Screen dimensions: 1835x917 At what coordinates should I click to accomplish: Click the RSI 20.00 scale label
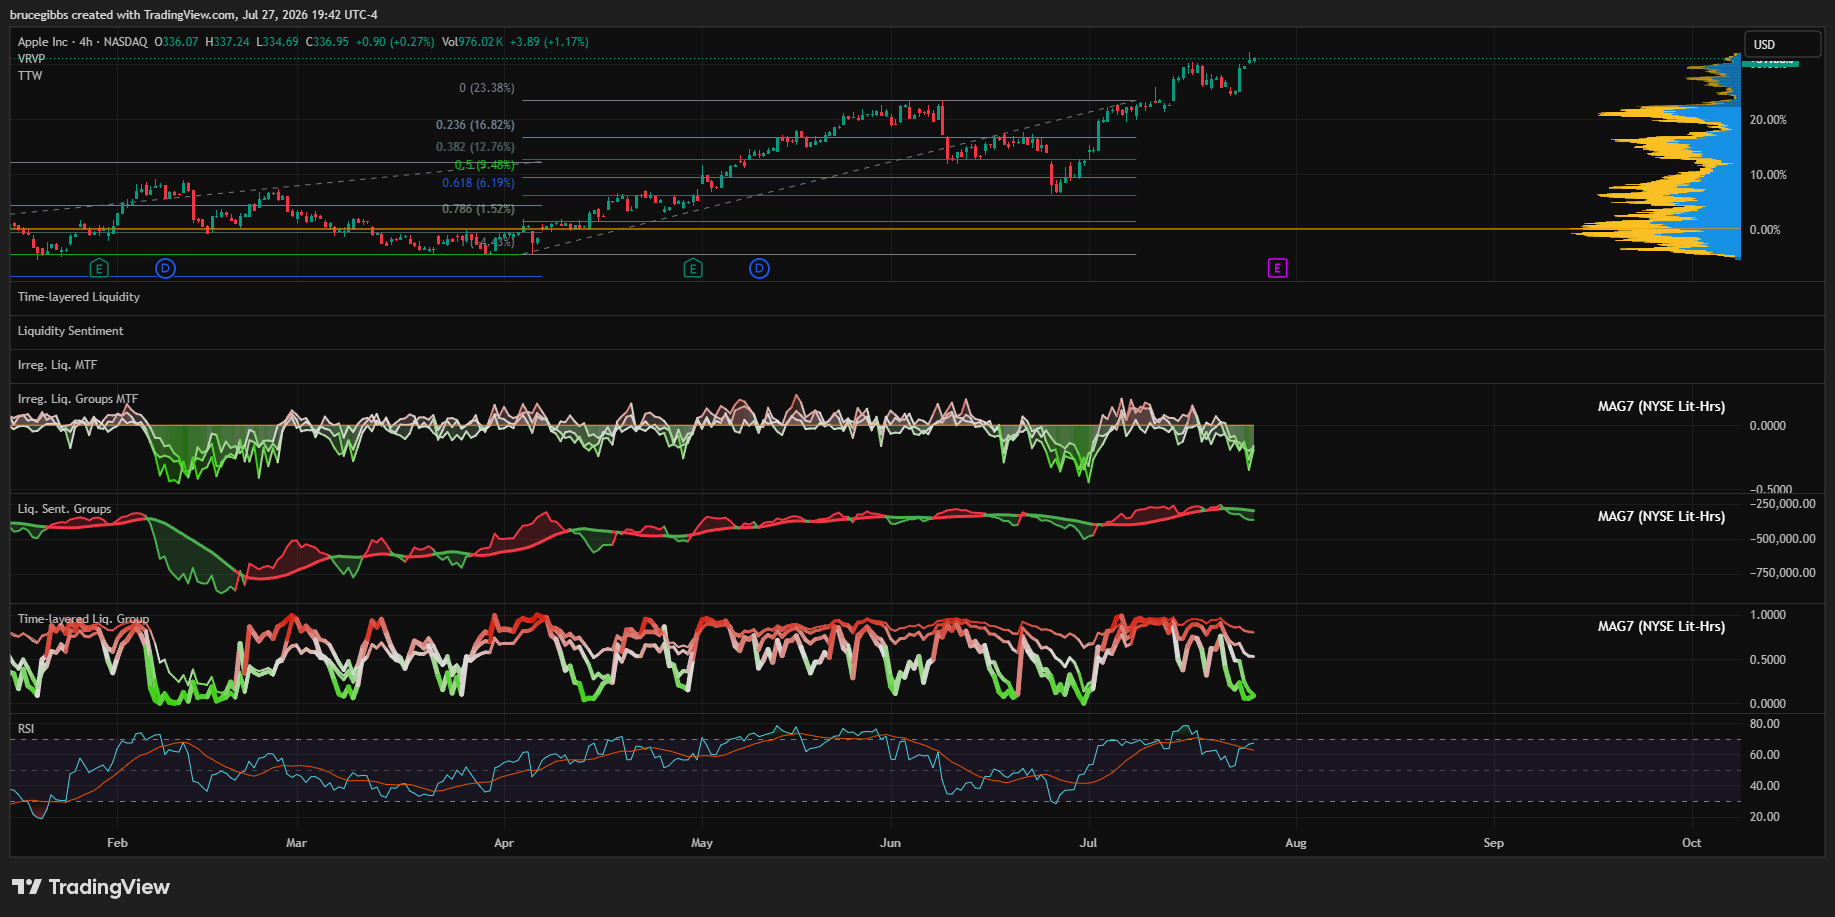click(x=1765, y=817)
